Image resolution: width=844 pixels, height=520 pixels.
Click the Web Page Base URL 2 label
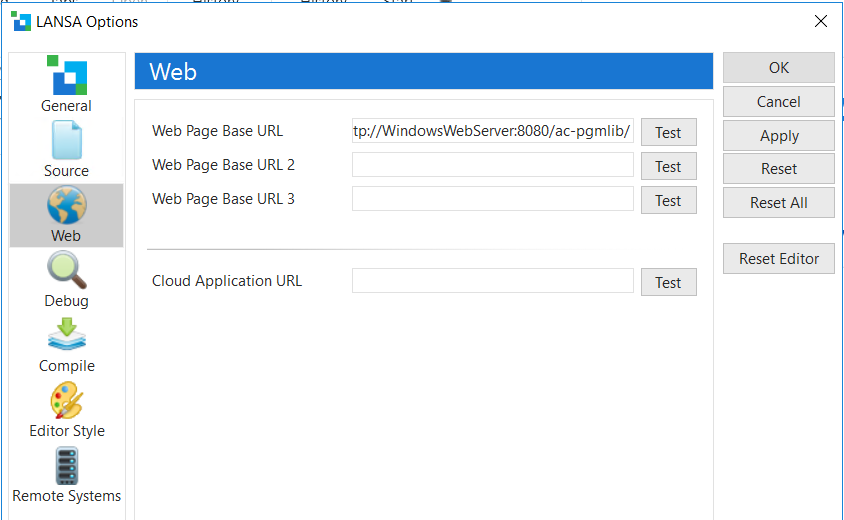pos(223,165)
